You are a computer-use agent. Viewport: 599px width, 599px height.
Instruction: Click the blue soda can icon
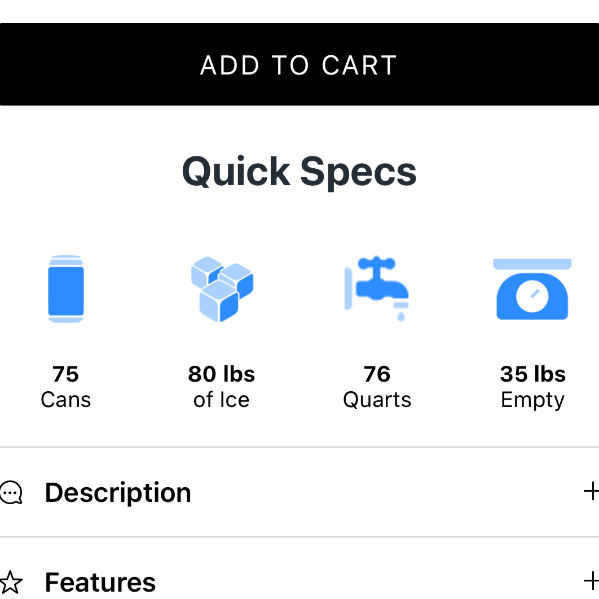click(66, 289)
